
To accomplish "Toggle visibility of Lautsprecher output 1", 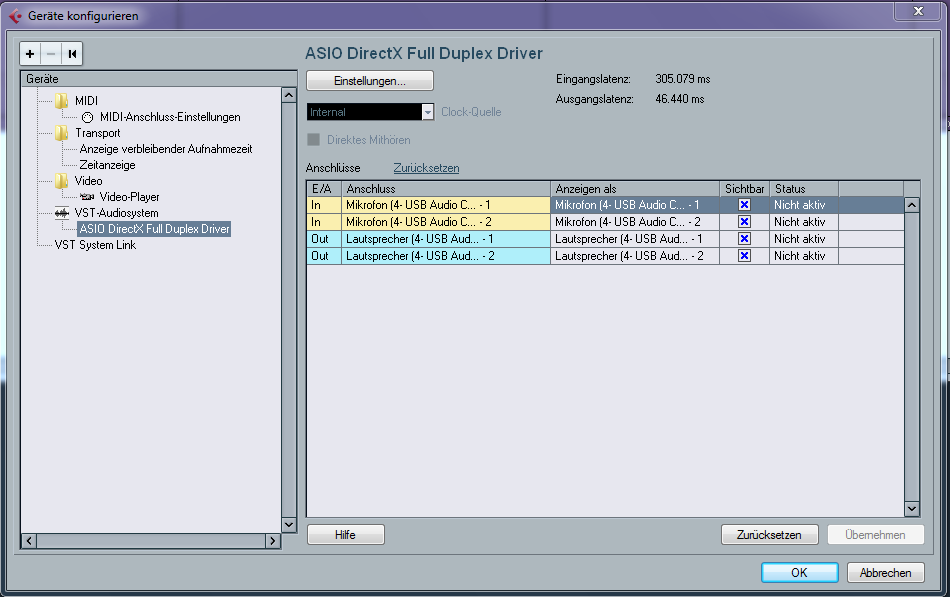I will click(744, 239).
